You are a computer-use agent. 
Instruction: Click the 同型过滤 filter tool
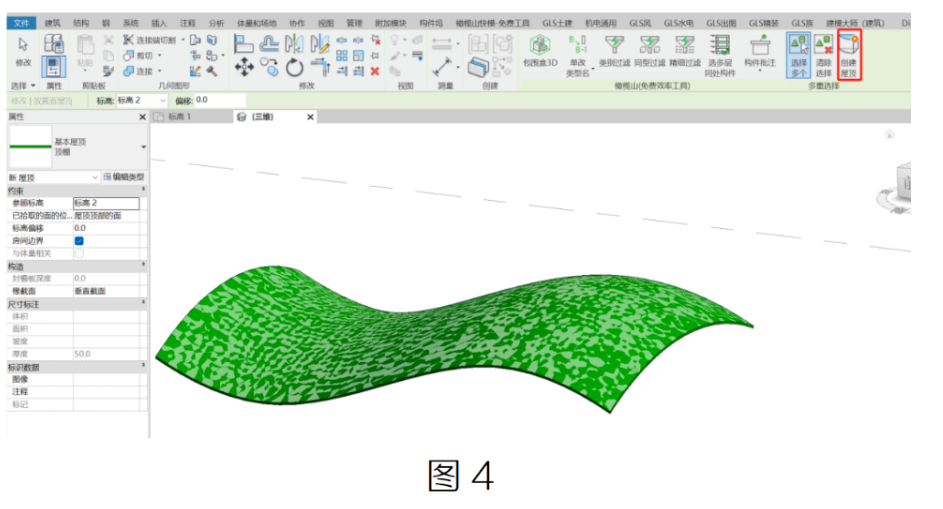[650, 51]
